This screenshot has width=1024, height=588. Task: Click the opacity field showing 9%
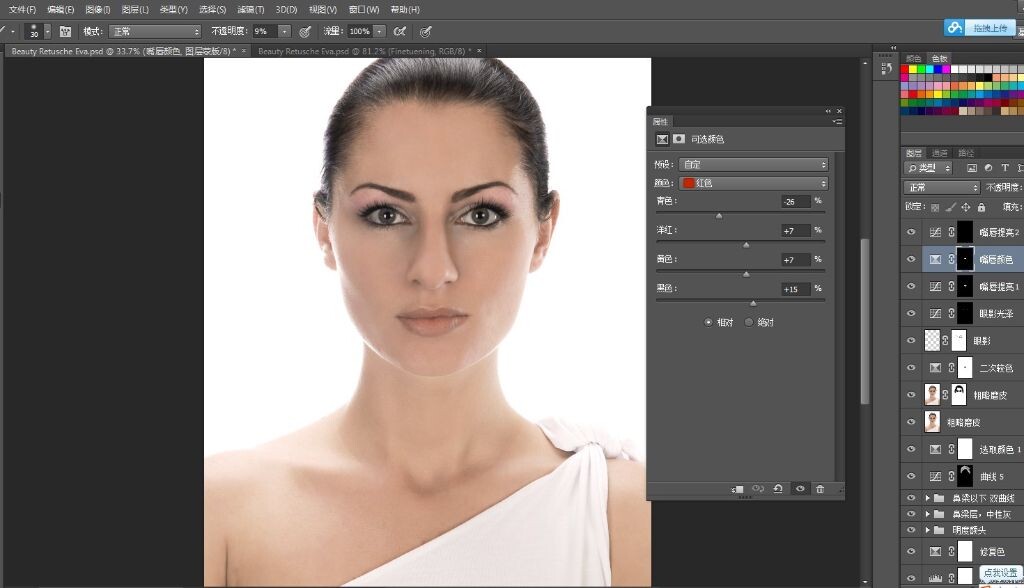click(264, 31)
